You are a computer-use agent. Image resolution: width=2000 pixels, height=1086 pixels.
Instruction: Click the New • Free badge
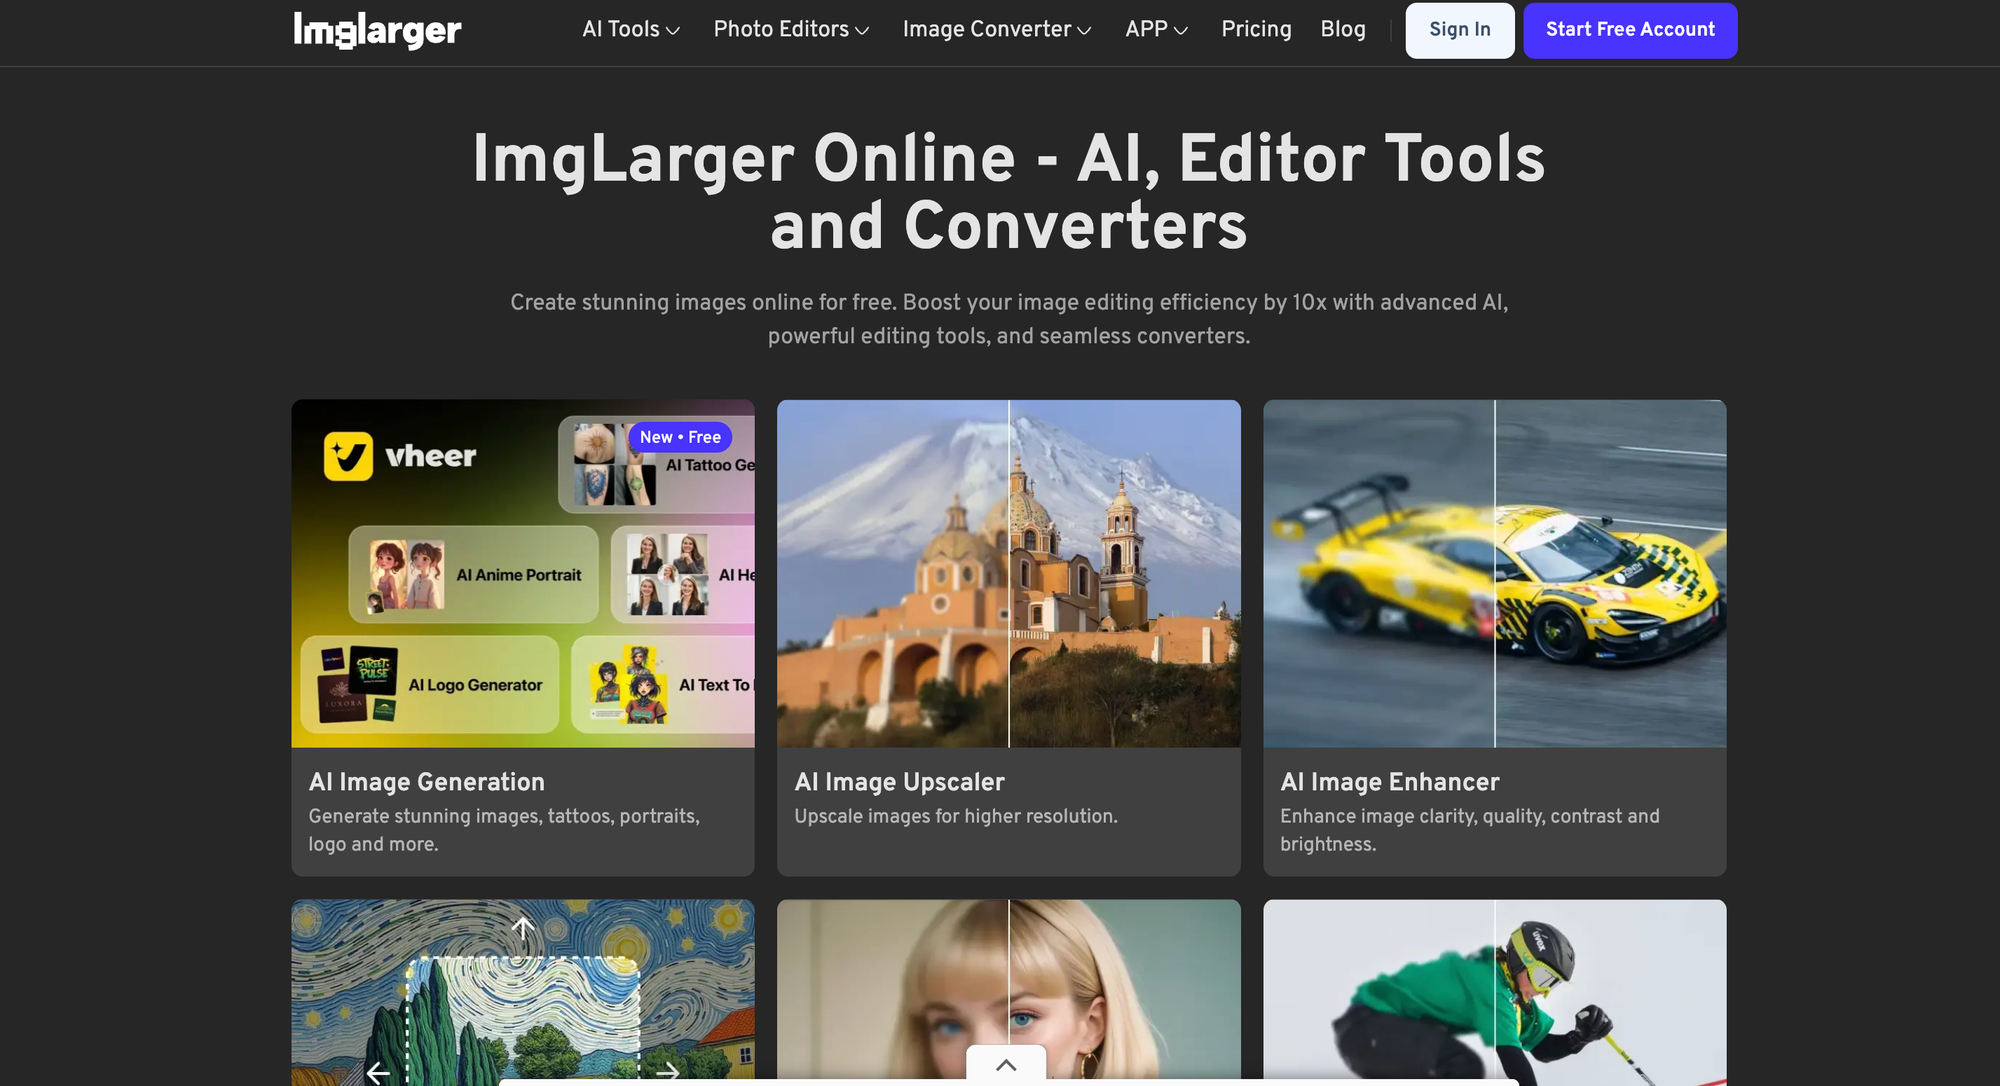680,437
